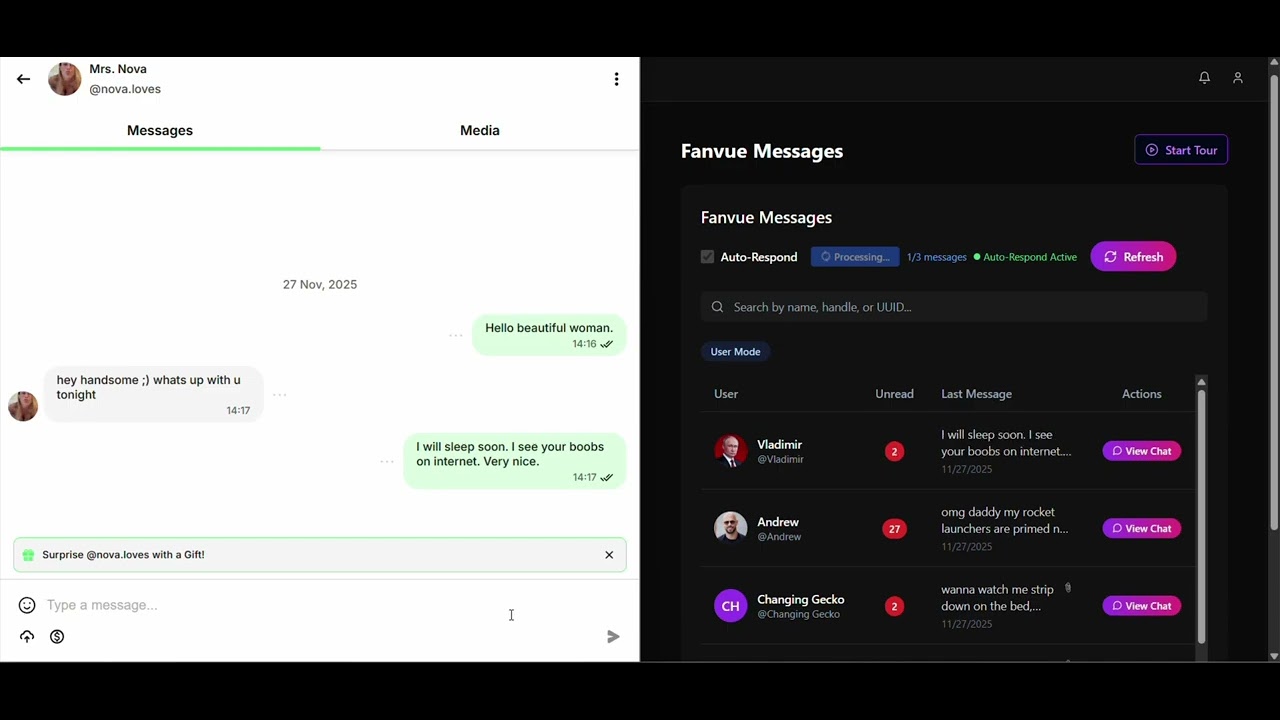Open notifications bell in dashboard header
The height and width of the screenshot is (720, 1280).
(x=1204, y=78)
